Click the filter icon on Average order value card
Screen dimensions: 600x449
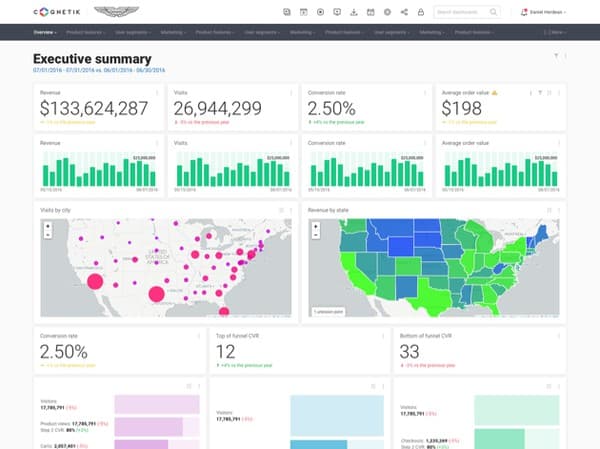point(538,92)
